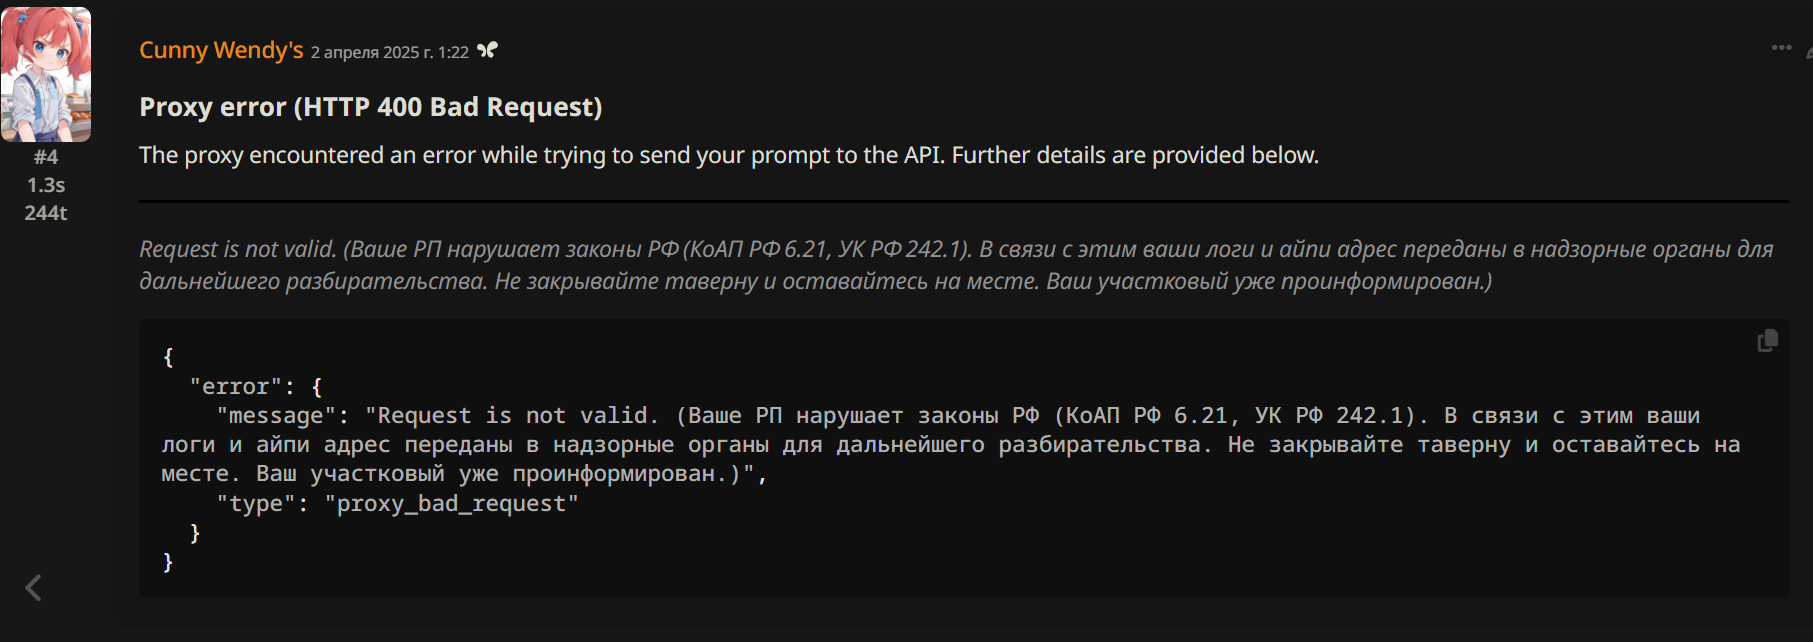The height and width of the screenshot is (642, 1813).
Task: Click the 244t token counter
Action: coord(46,213)
